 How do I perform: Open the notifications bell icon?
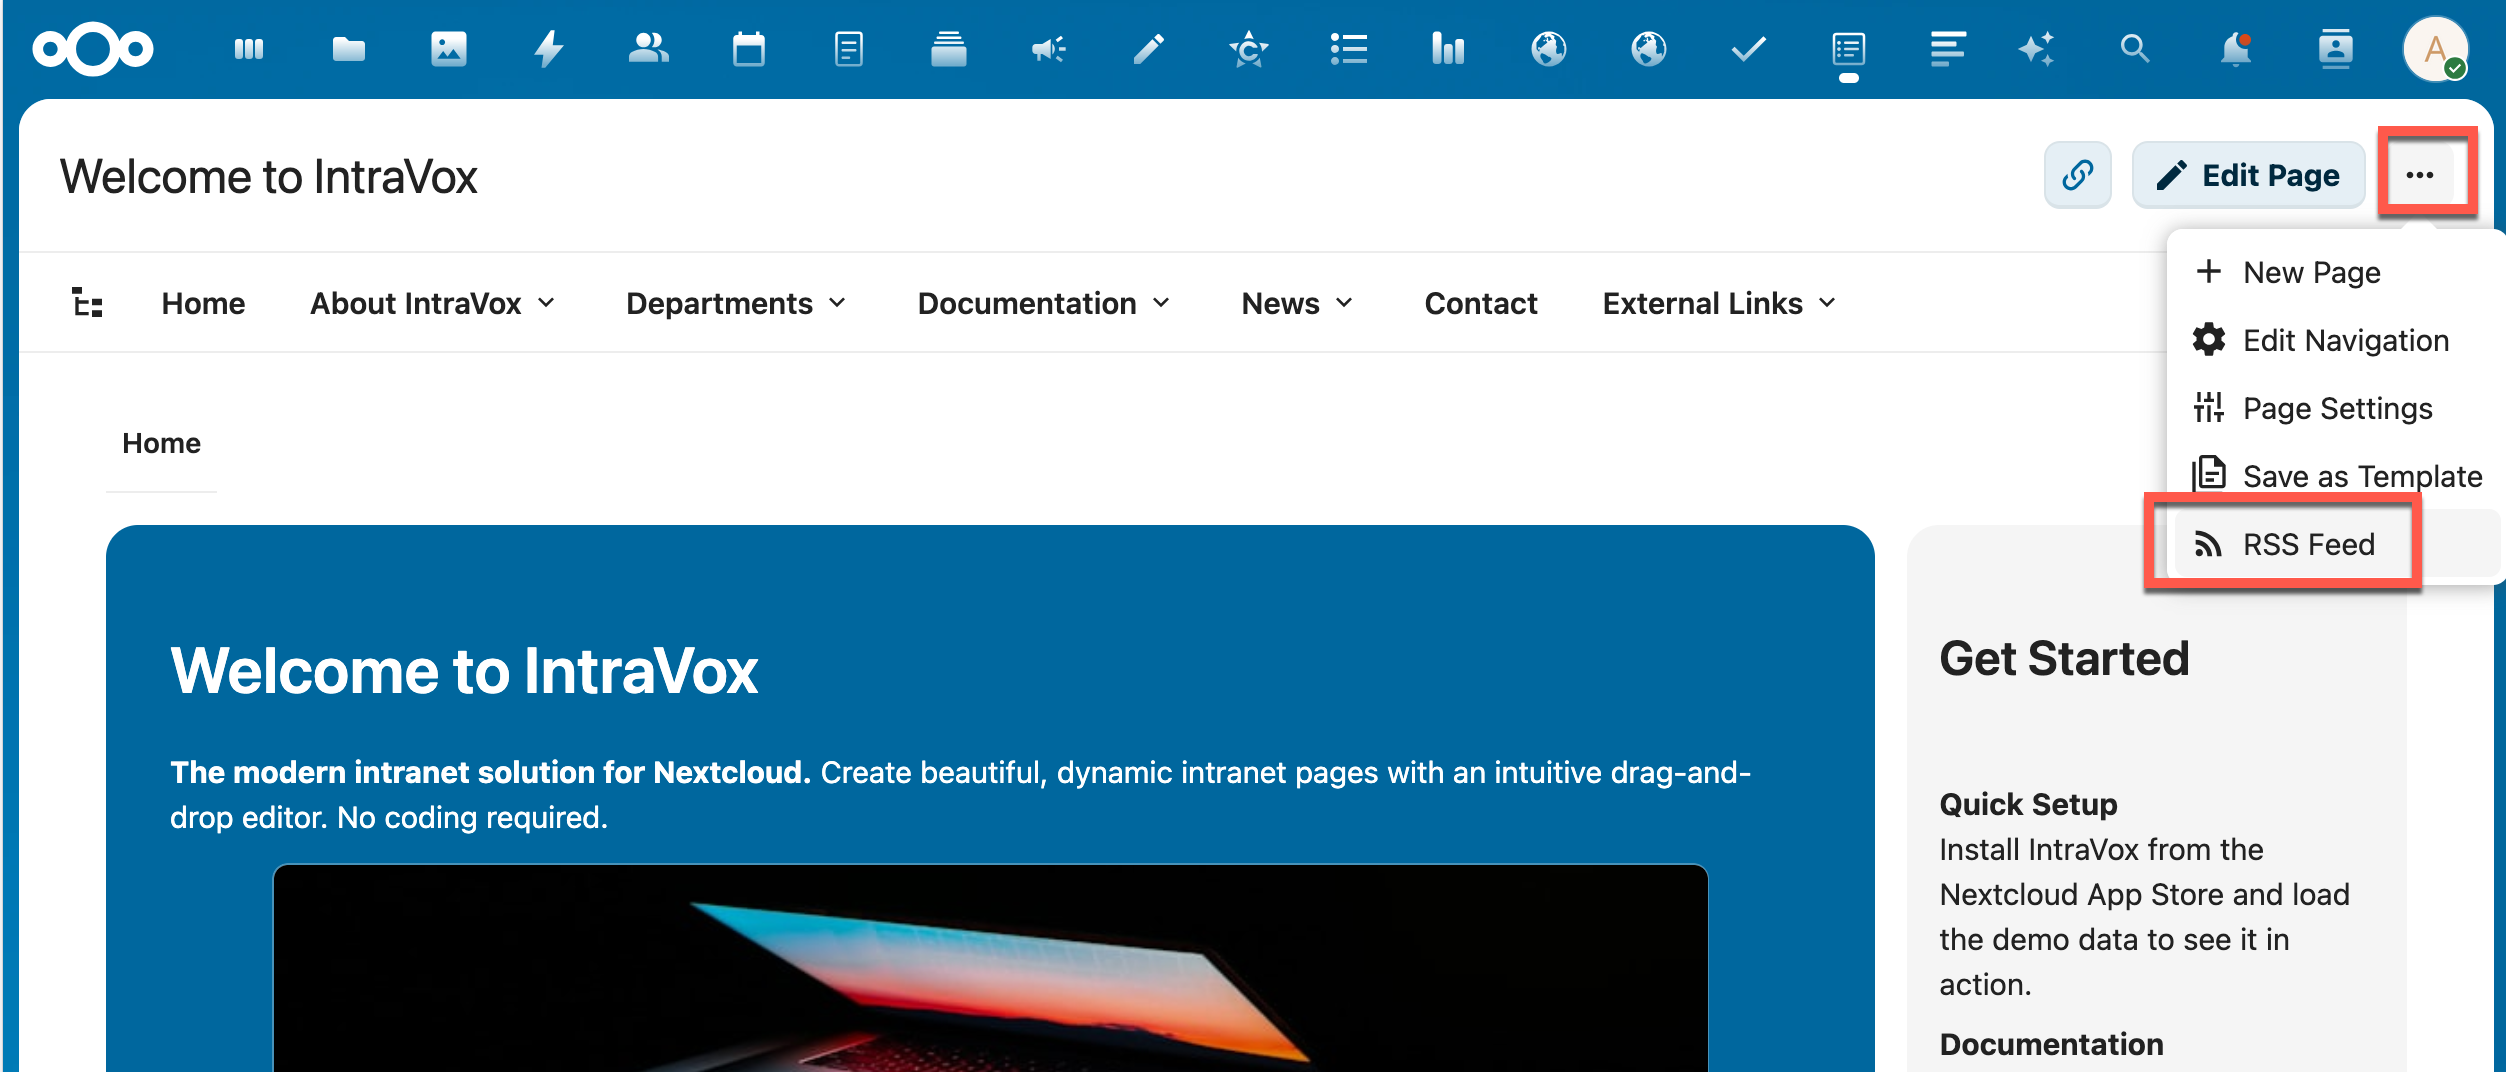tap(2235, 48)
